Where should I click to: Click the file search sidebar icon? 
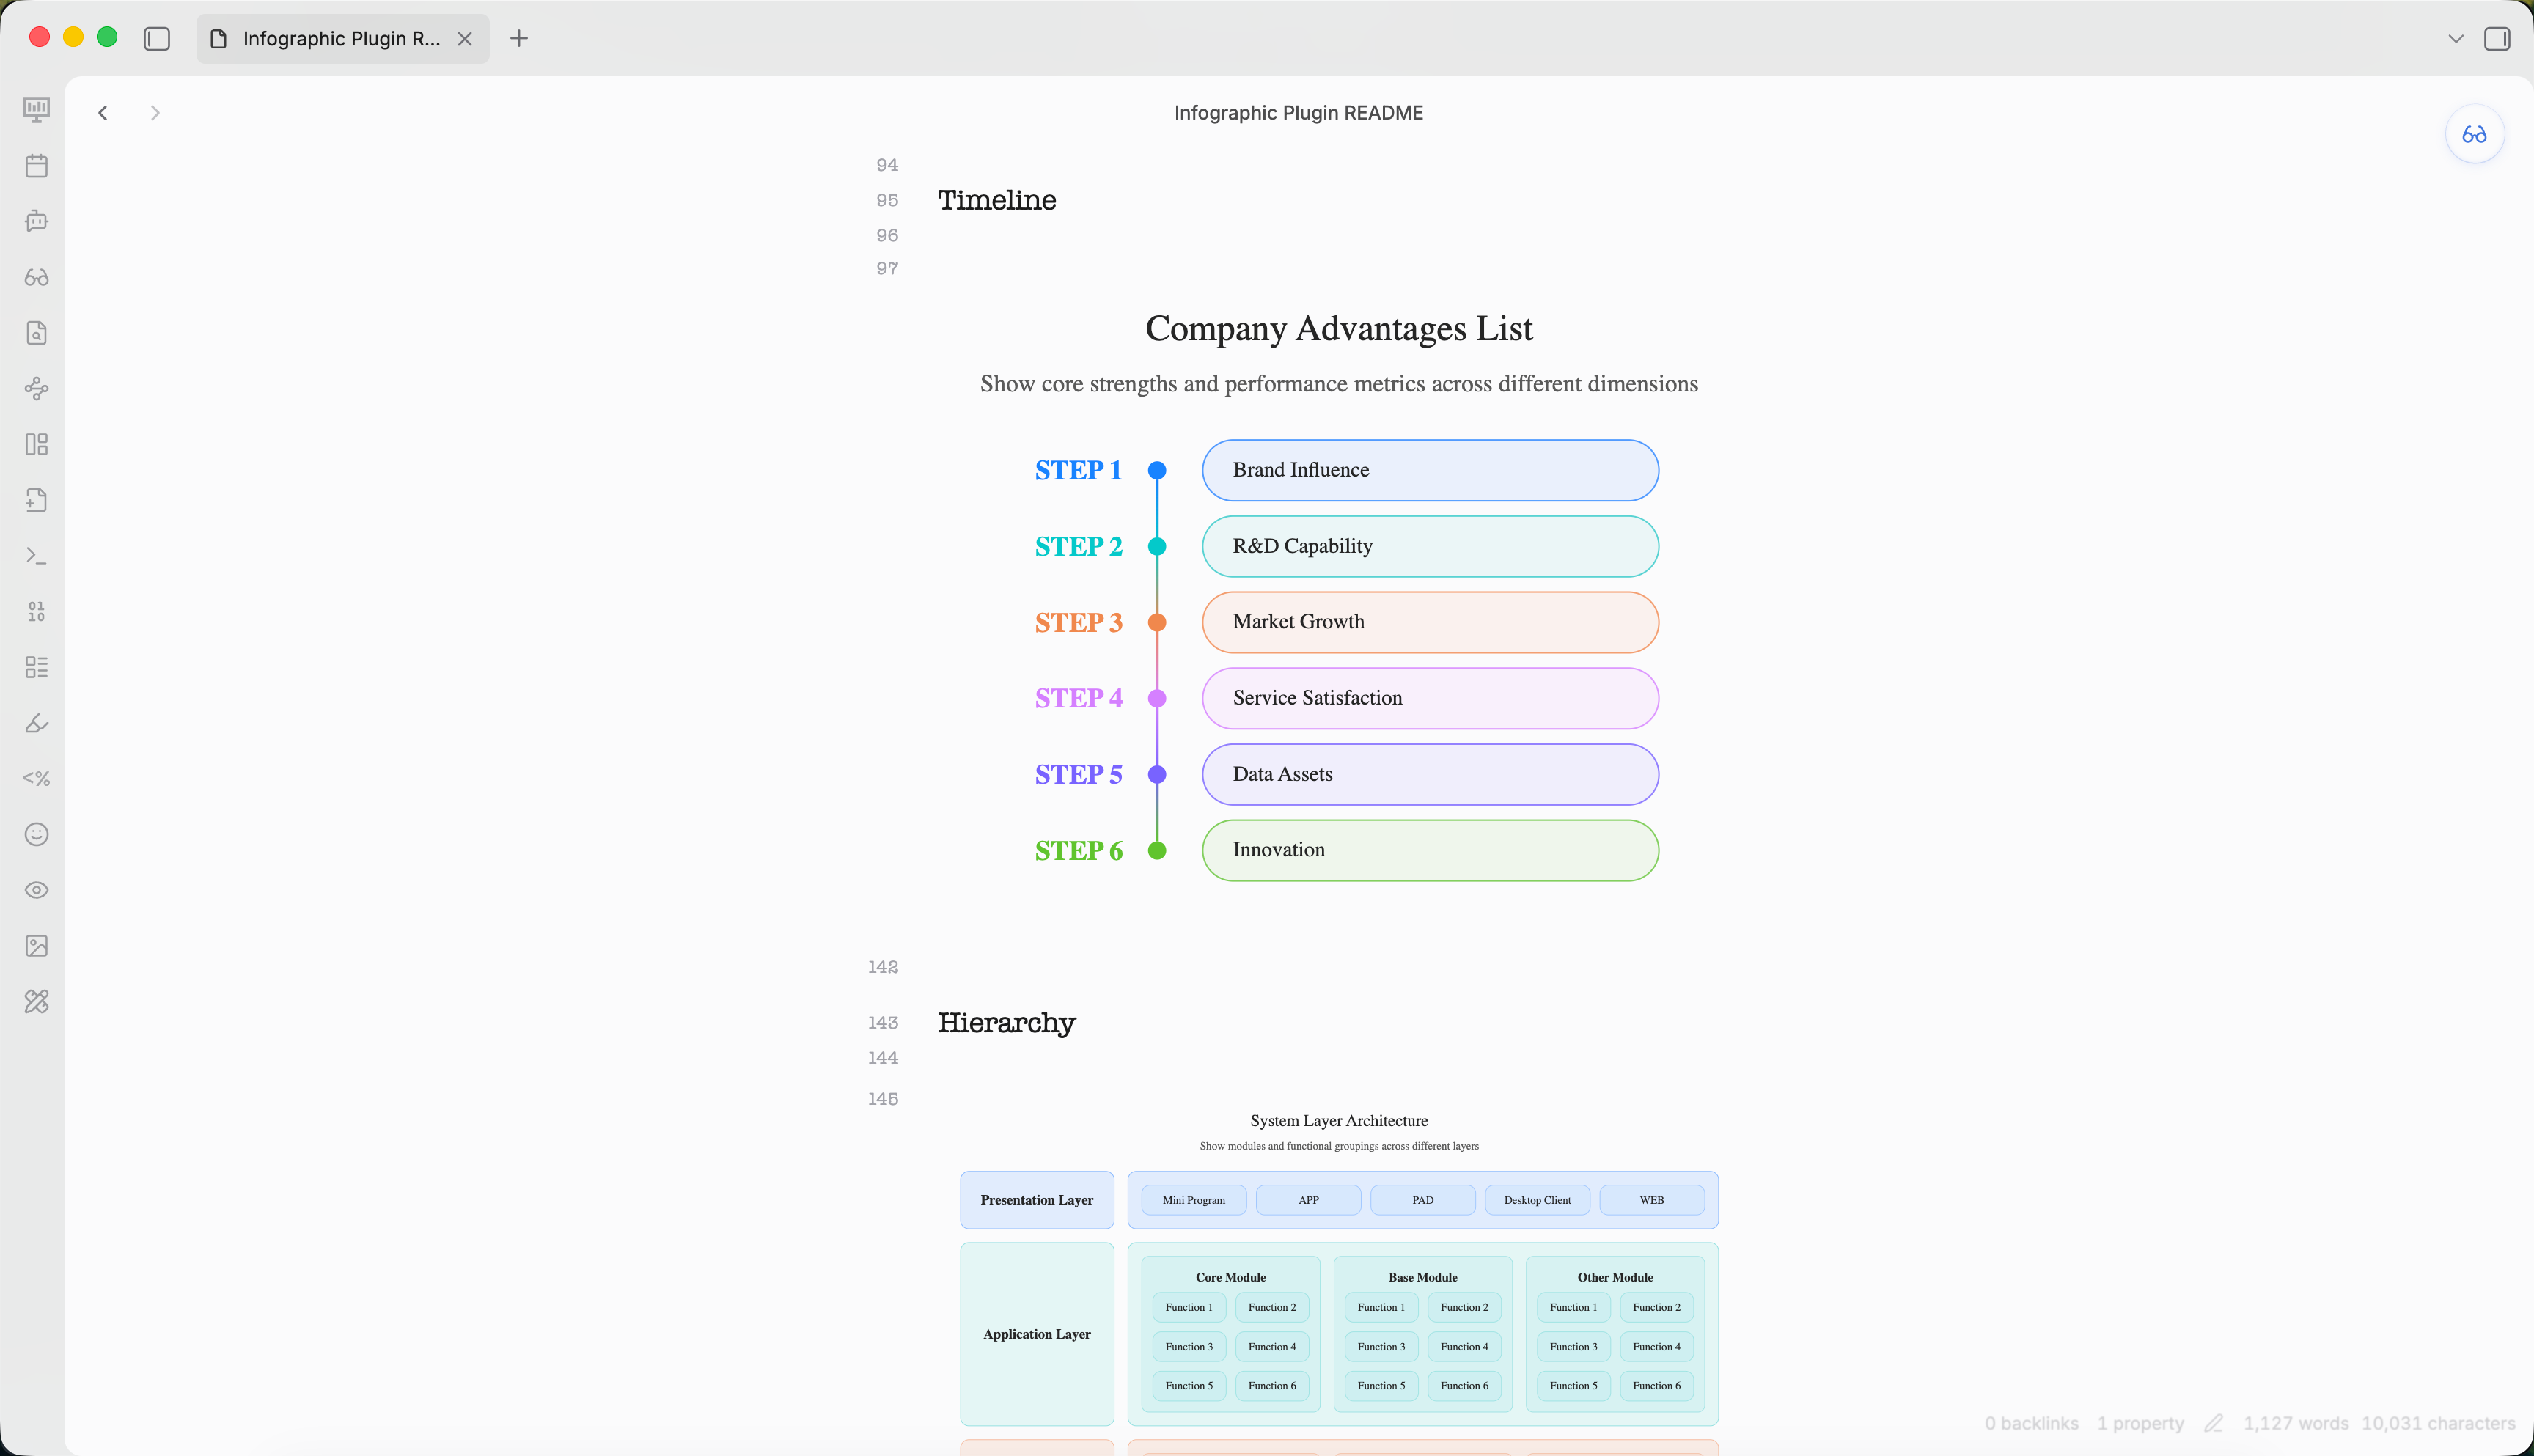[x=36, y=333]
